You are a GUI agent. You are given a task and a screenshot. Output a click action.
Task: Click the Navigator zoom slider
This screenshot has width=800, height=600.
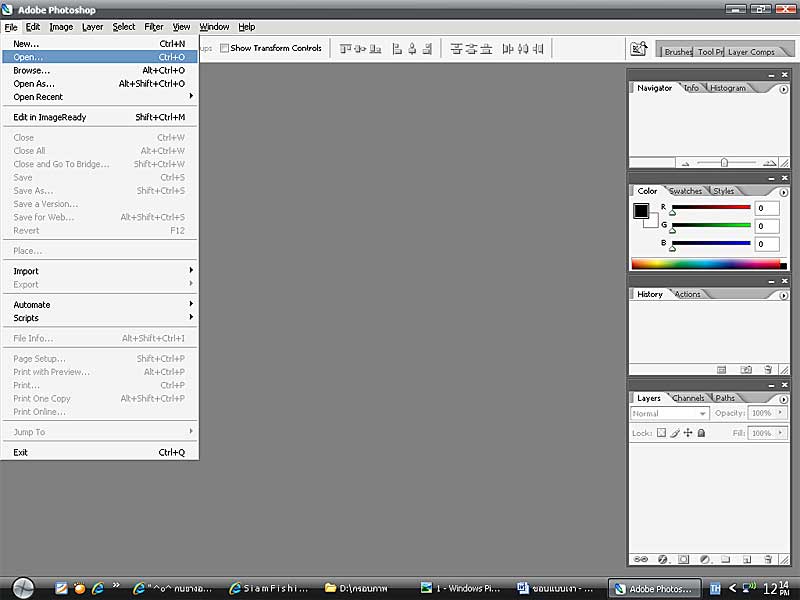(x=726, y=163)
